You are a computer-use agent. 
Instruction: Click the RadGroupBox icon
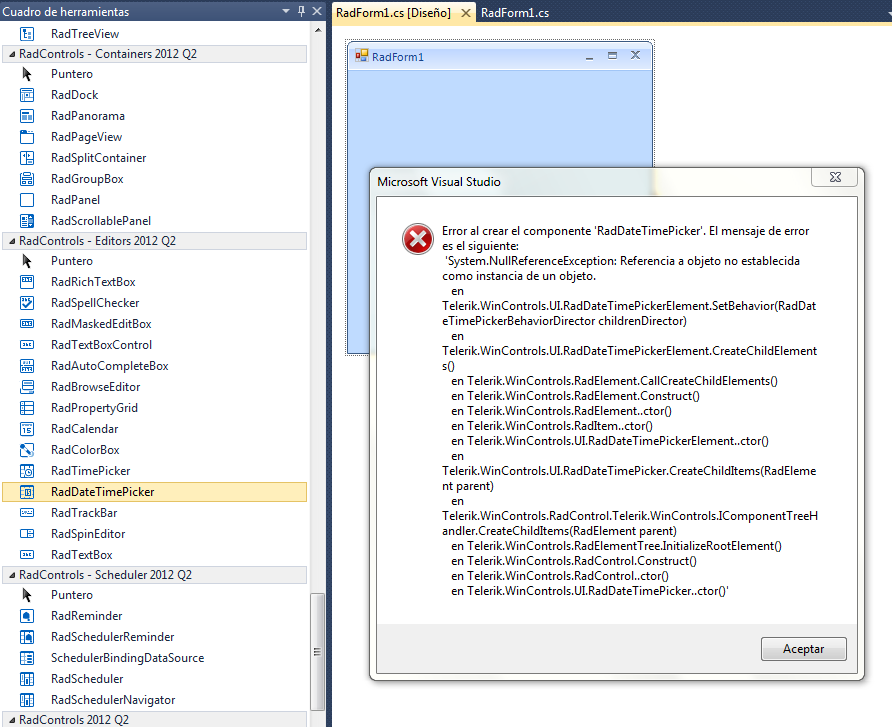[27, 179]
